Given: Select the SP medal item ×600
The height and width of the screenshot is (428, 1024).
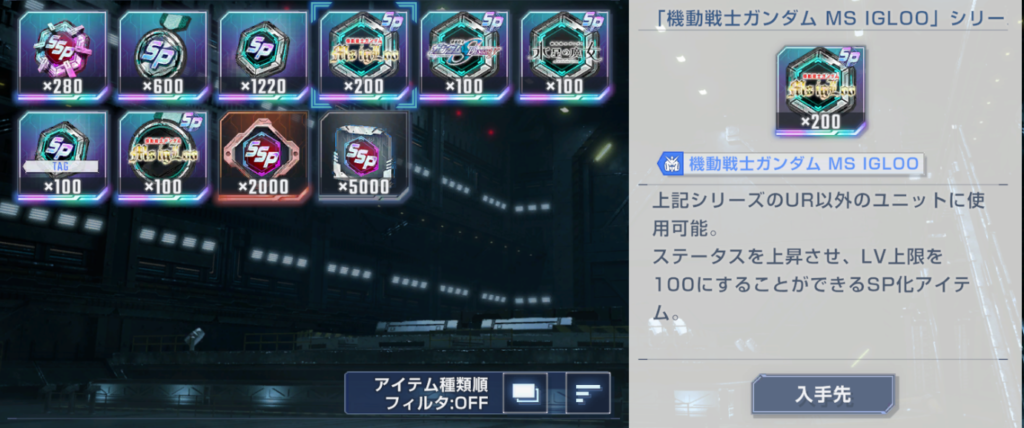Looking at the screenshot, I should tap(163, 56).
